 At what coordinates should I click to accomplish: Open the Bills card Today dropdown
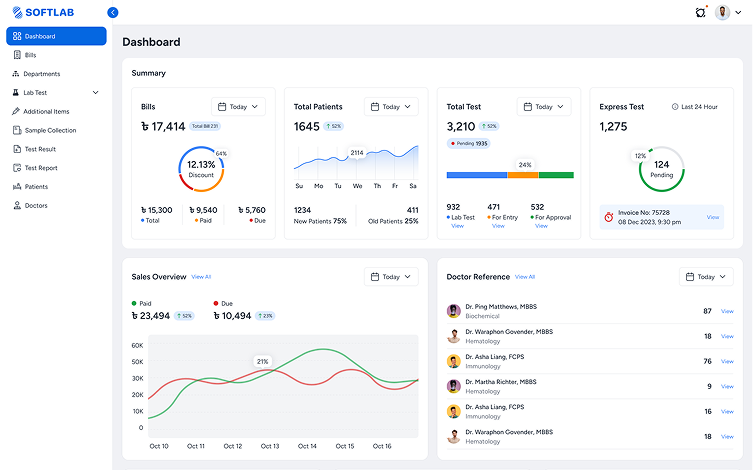[x=238, y=107]
